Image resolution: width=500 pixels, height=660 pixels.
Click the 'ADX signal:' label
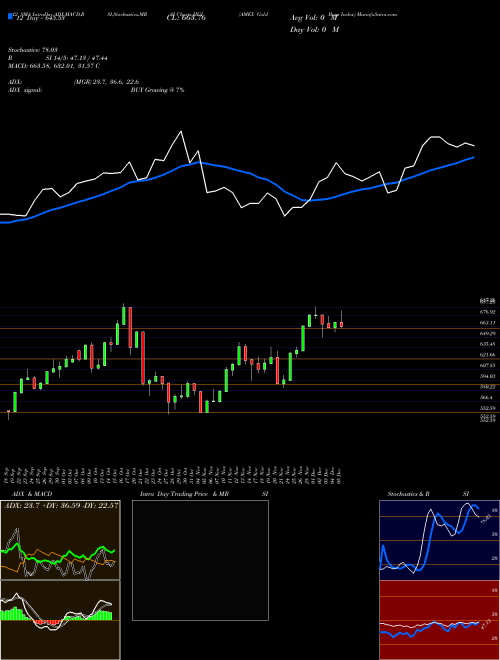point(25,90)
